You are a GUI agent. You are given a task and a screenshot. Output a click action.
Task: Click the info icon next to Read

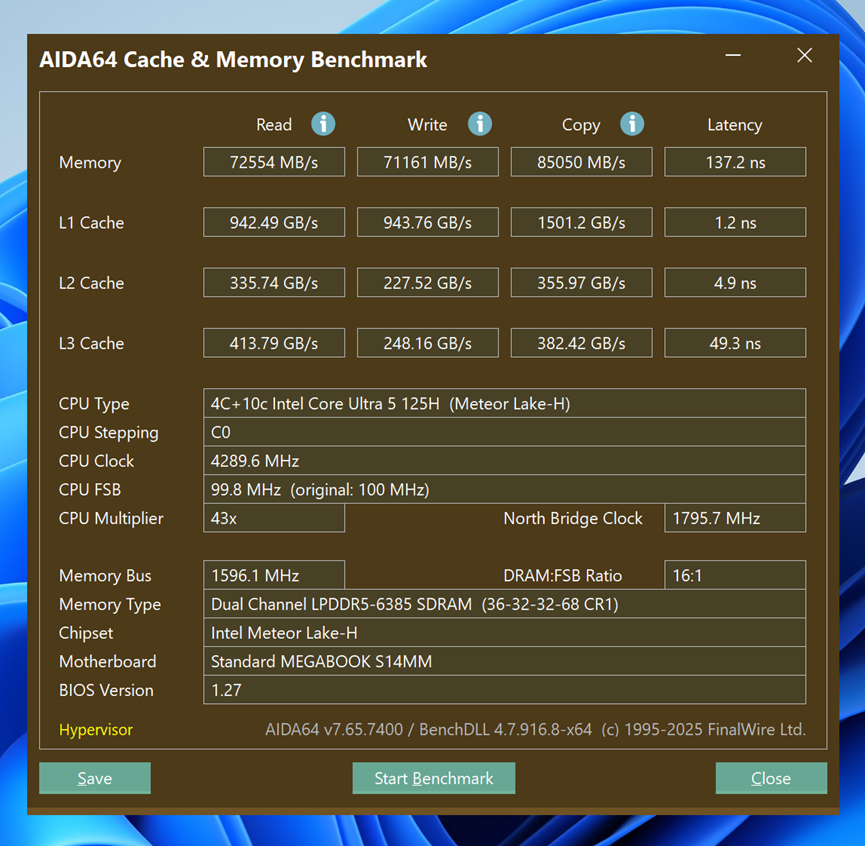322,124
